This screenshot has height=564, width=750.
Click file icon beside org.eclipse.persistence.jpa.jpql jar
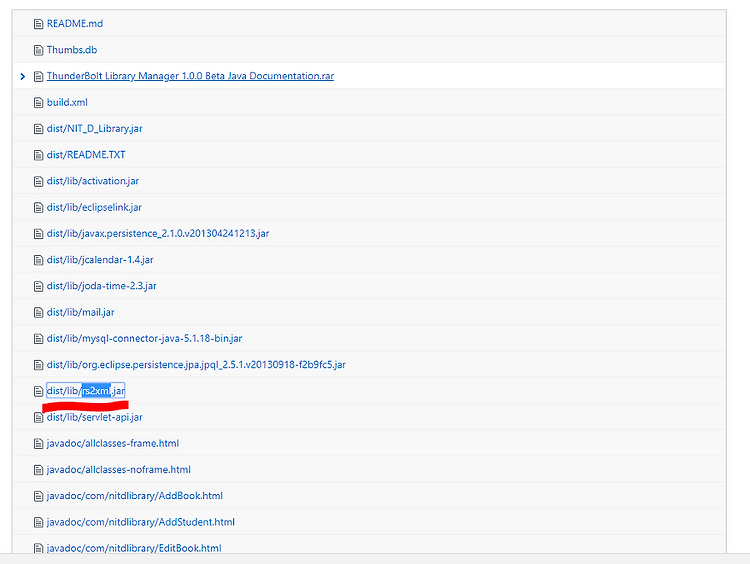(38, 365)
